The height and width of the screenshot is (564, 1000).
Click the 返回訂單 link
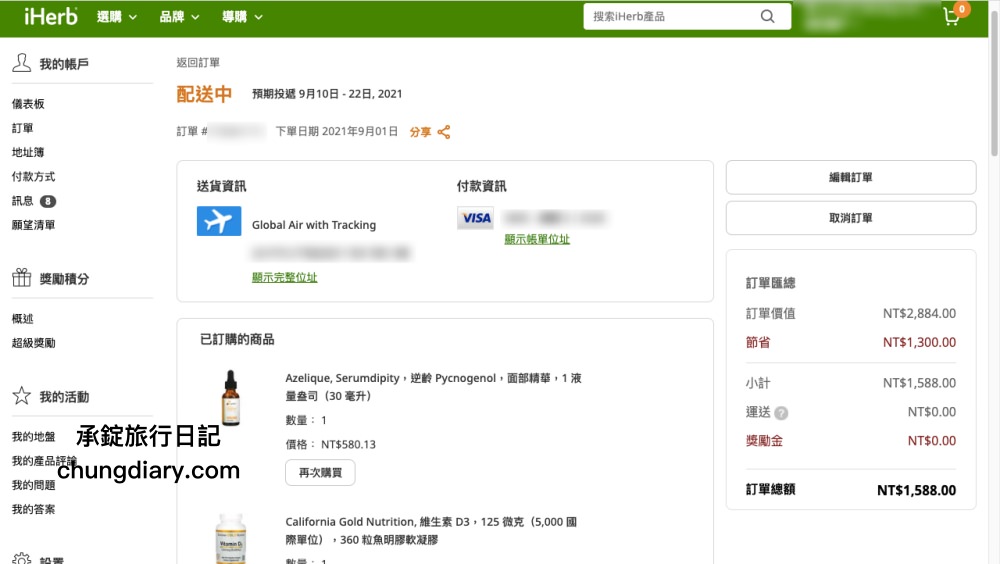[198, 63]
